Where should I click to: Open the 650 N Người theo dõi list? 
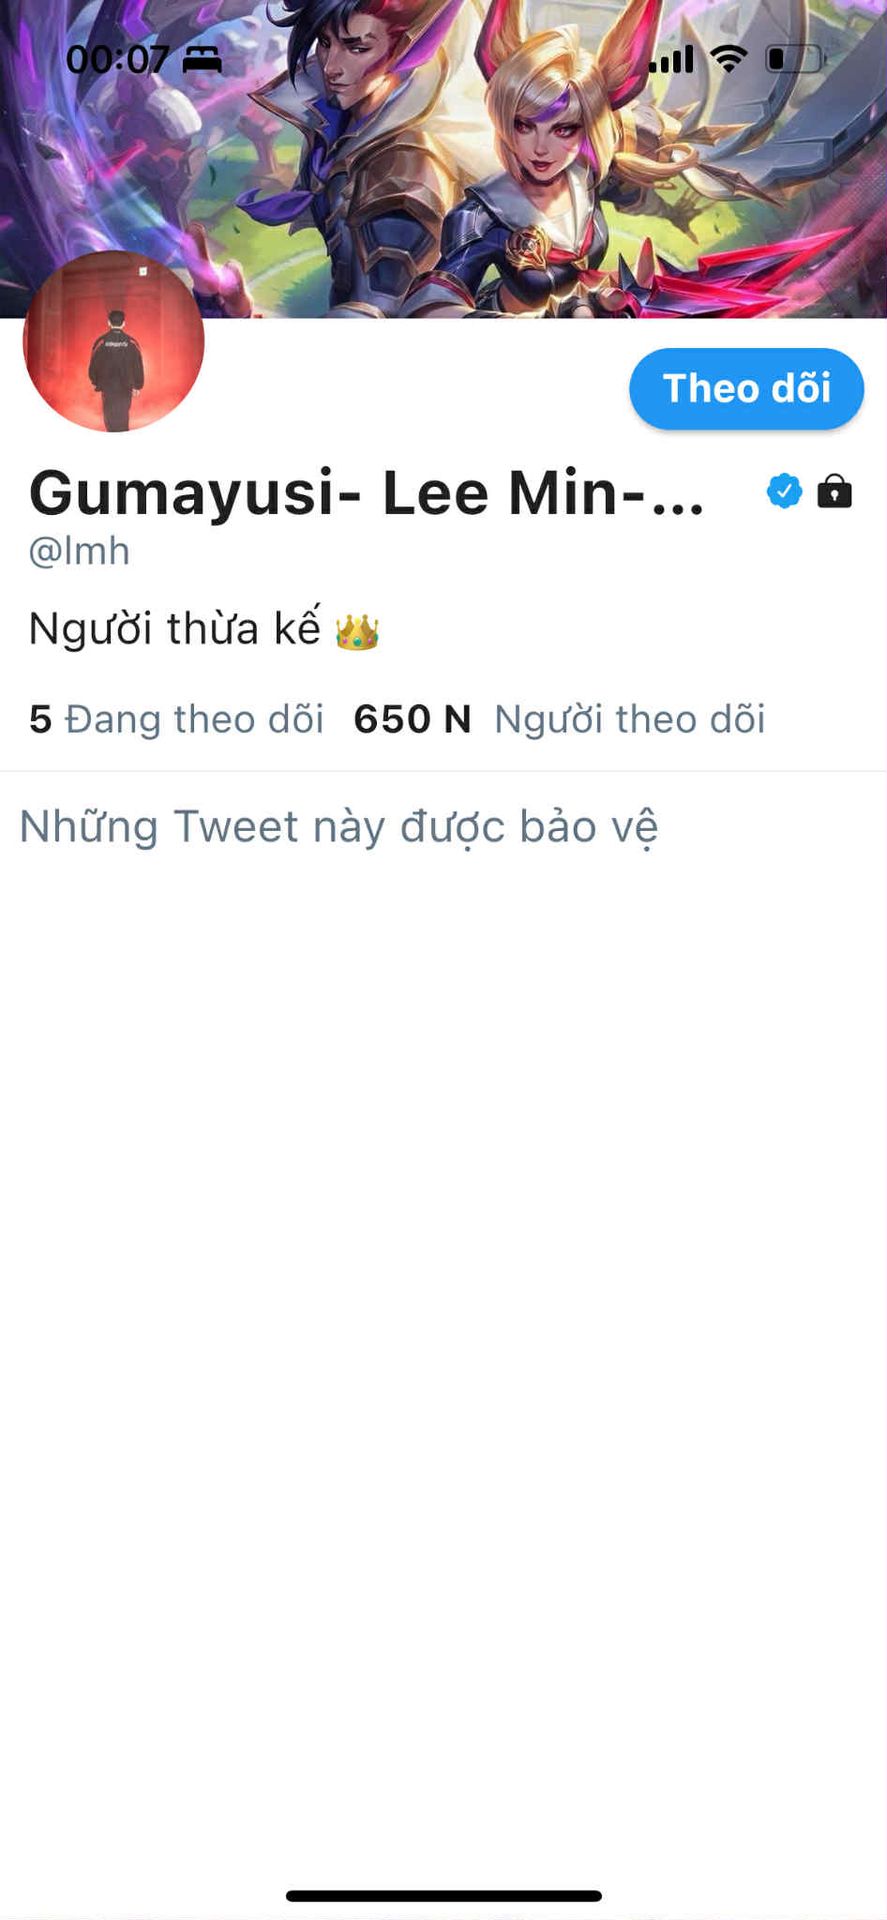[559, 719]
